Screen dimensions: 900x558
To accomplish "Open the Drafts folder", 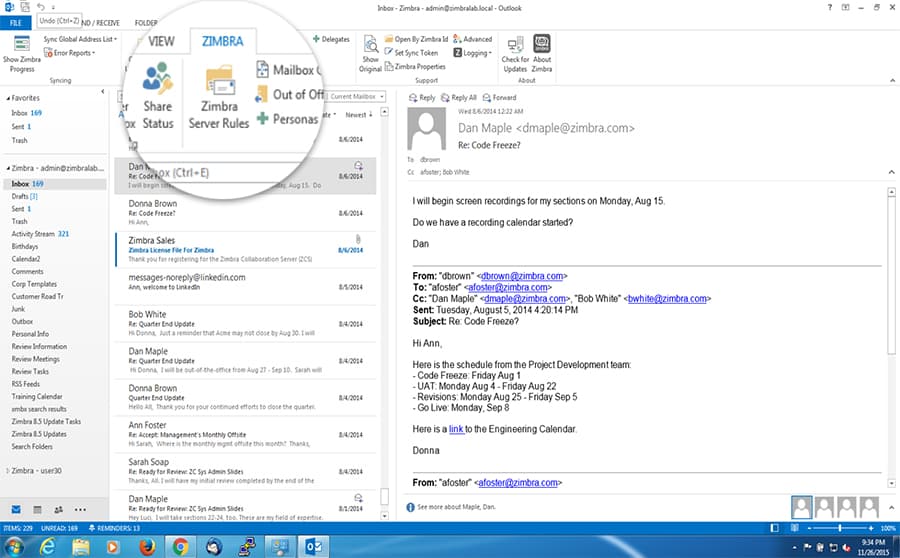I will pos(24,196).
